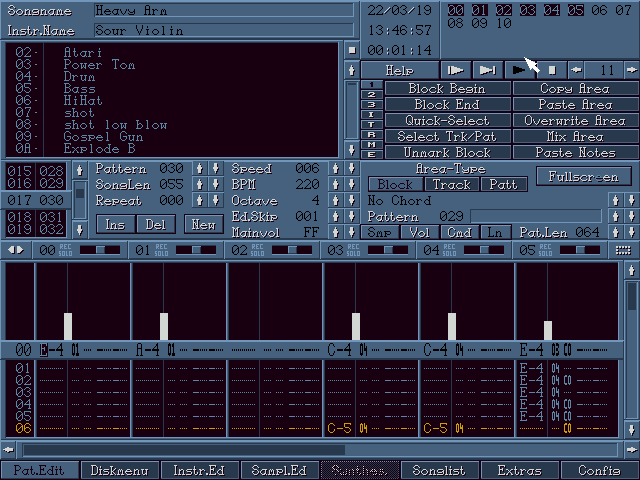Image resolution: width=640 pixels, height=480 pixels.
Task: Decrease value 11 with left arrow
Action: point(576,70)
